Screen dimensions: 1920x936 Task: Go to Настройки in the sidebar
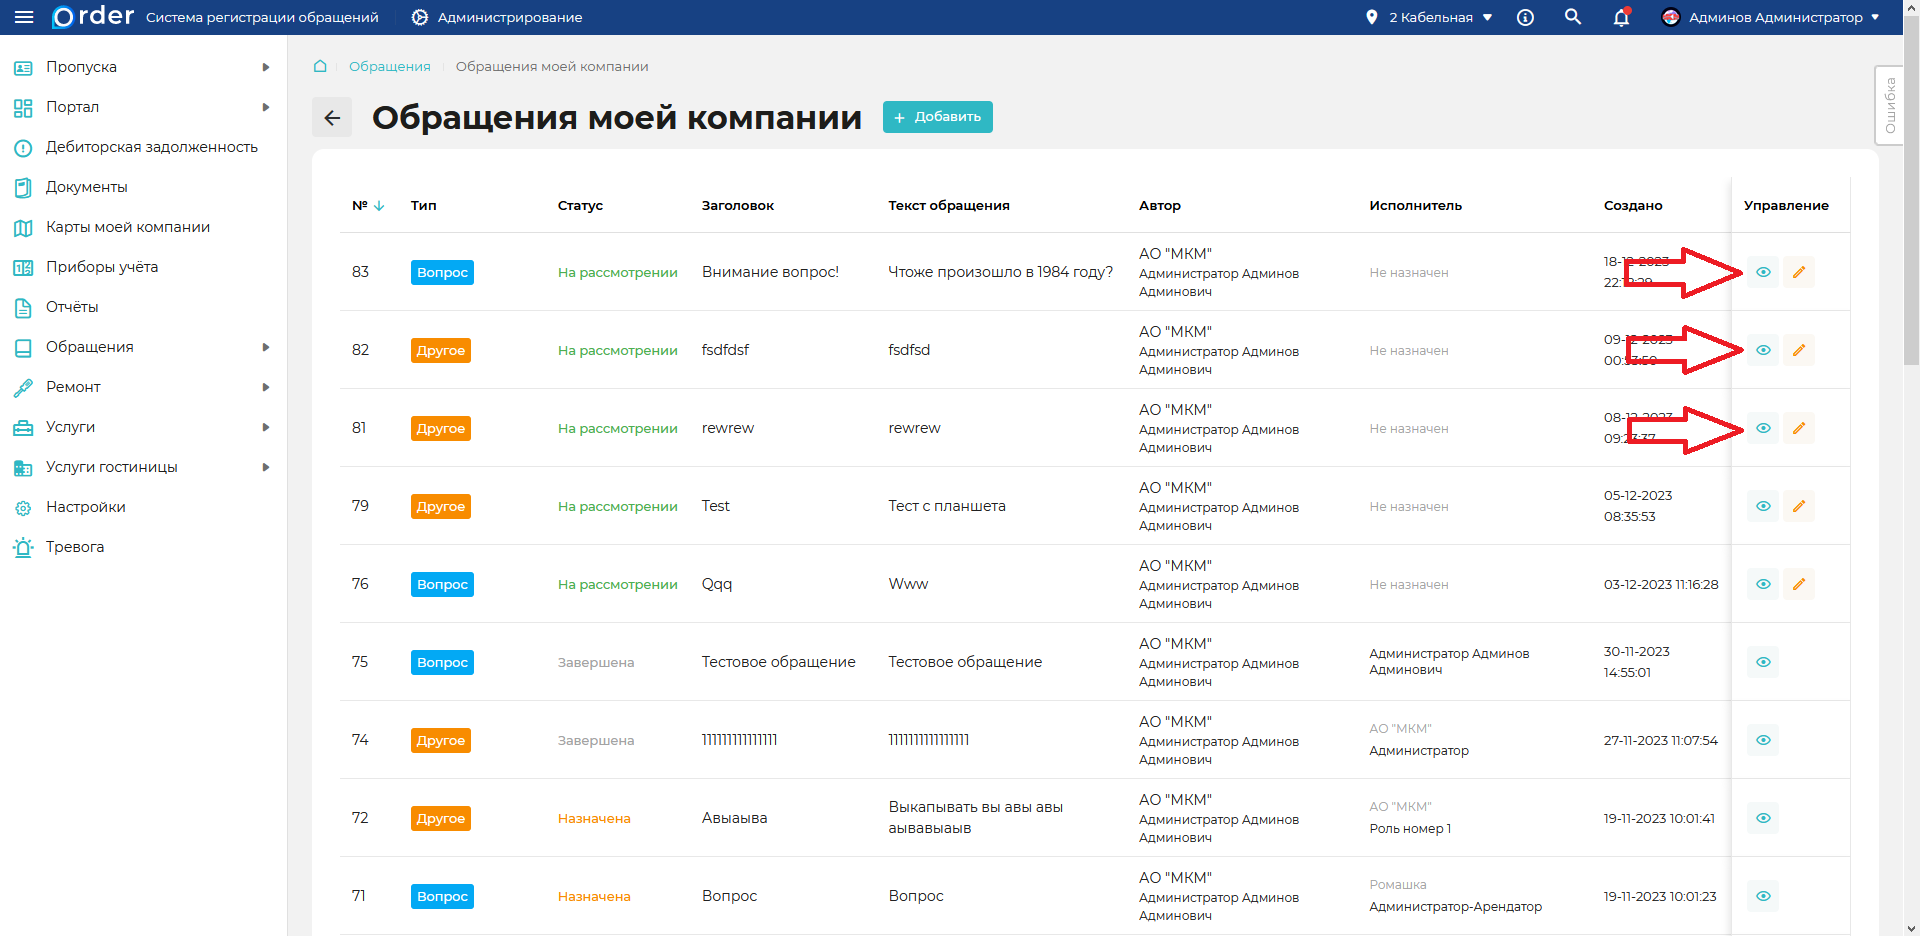point(86,507)
